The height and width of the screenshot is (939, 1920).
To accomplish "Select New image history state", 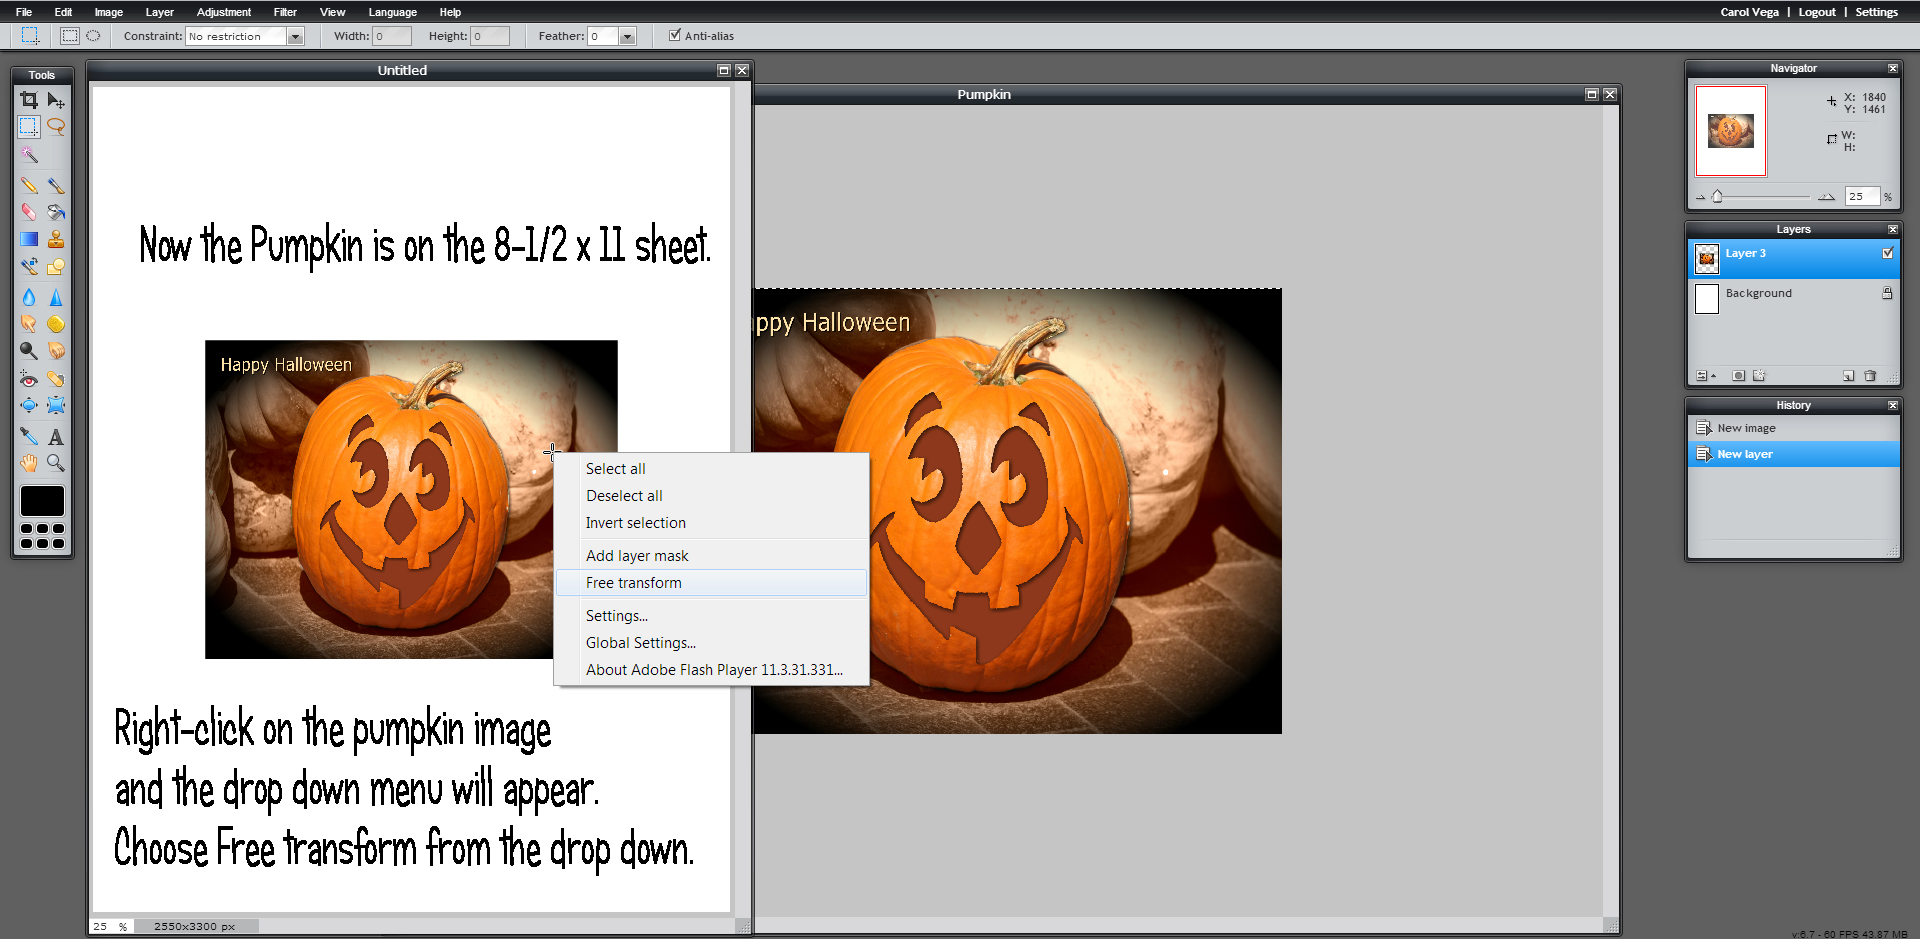I will pyautogui.click(x=1793, y=428).
